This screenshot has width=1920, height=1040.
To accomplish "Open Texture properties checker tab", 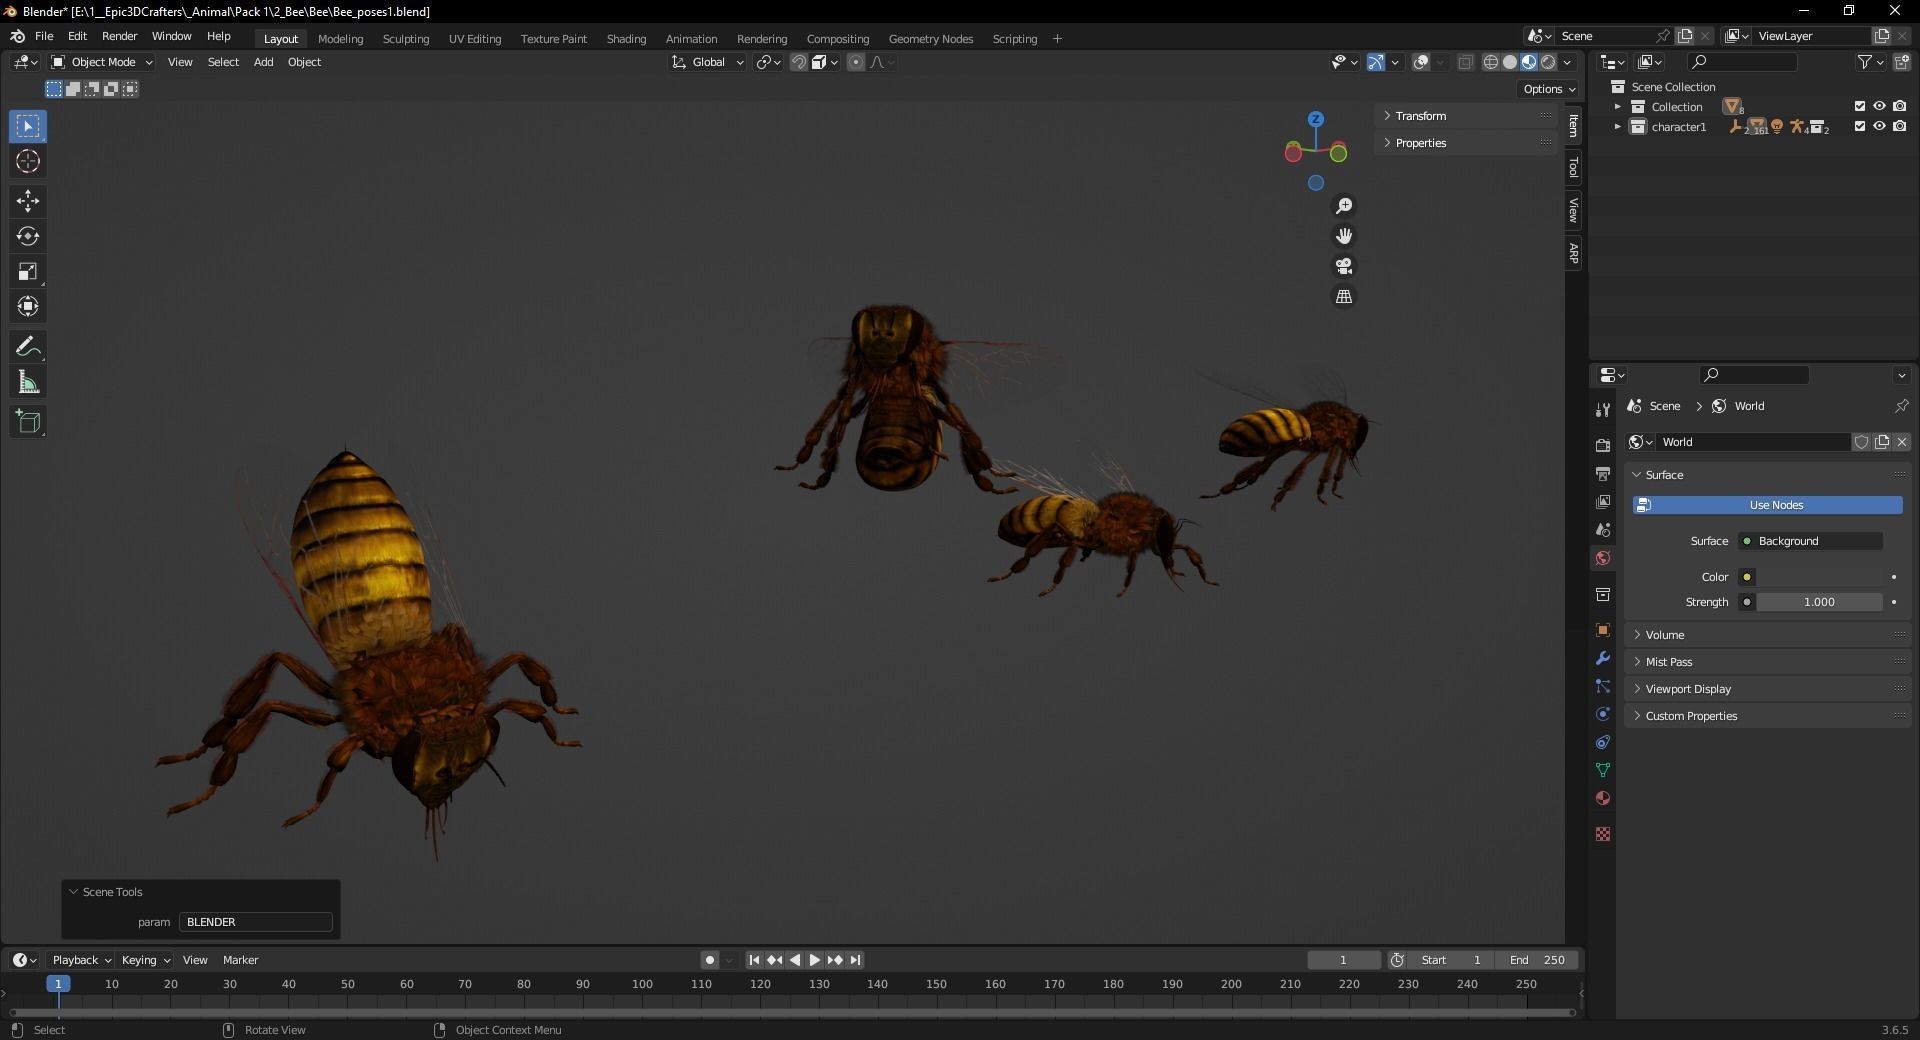I will (1603, 834).
